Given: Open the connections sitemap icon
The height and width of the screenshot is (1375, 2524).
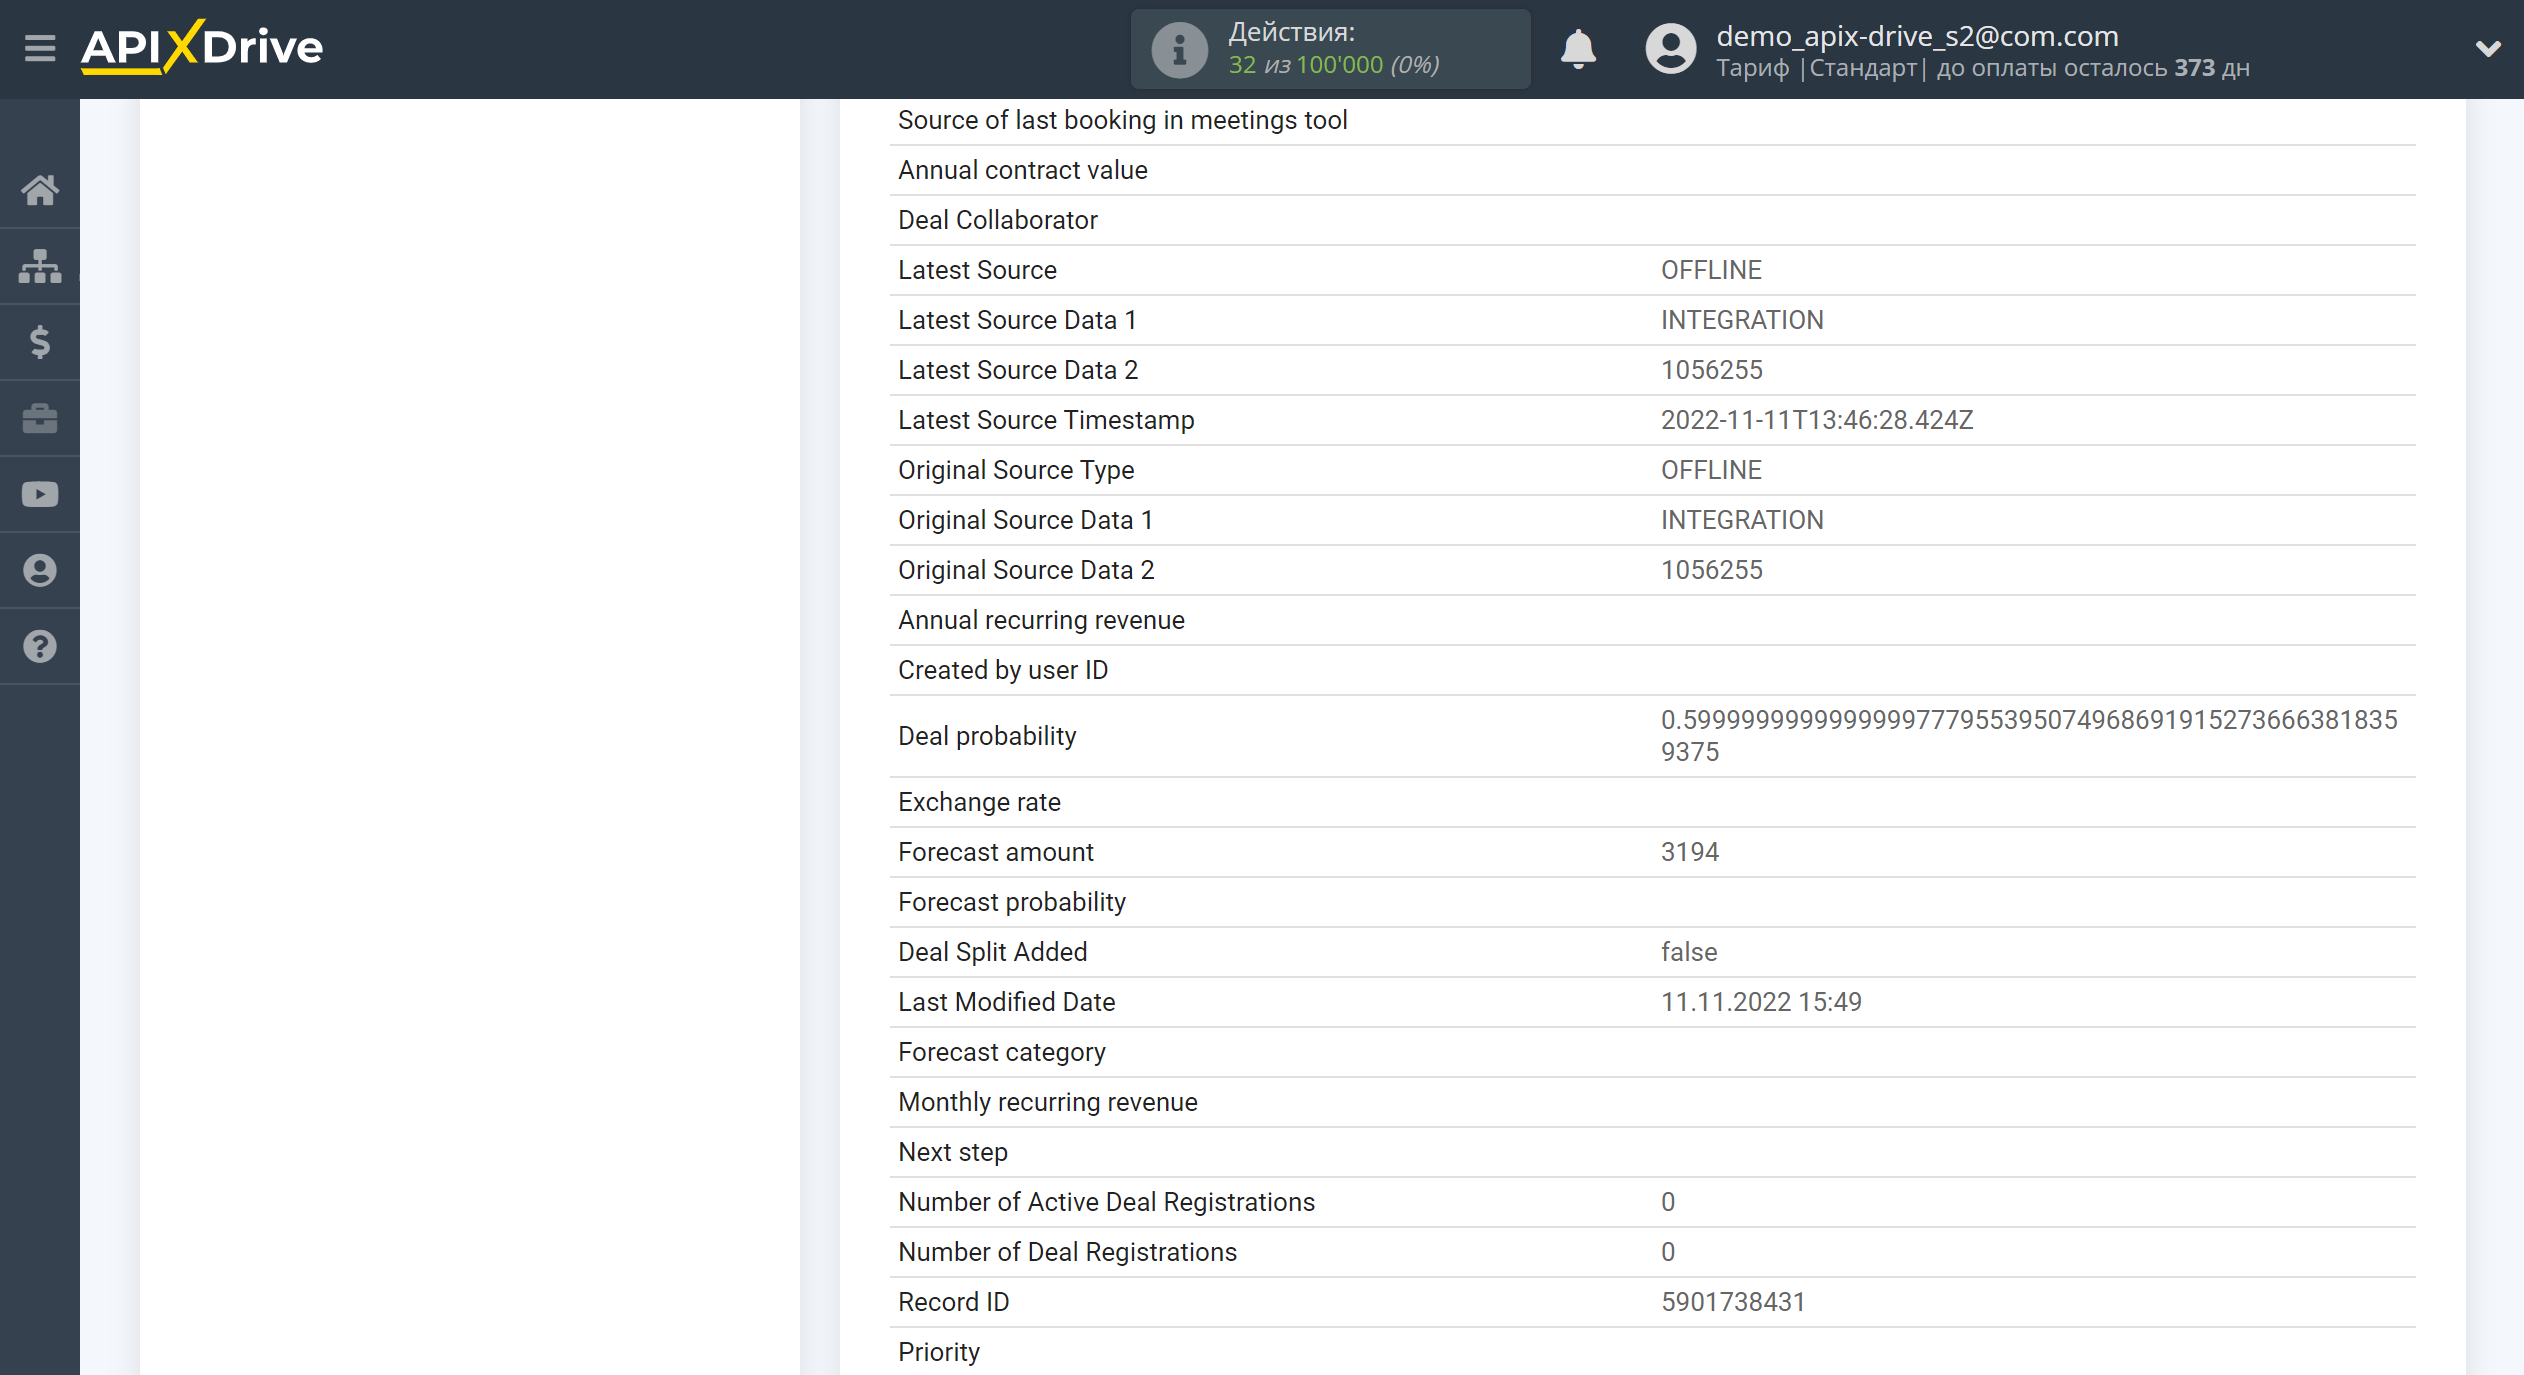Looking at the screenshot, I should 40,266.
